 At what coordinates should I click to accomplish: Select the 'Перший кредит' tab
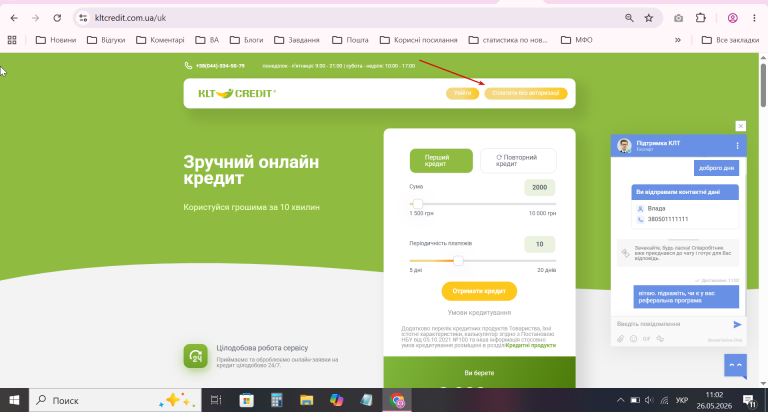click(441, 161)
